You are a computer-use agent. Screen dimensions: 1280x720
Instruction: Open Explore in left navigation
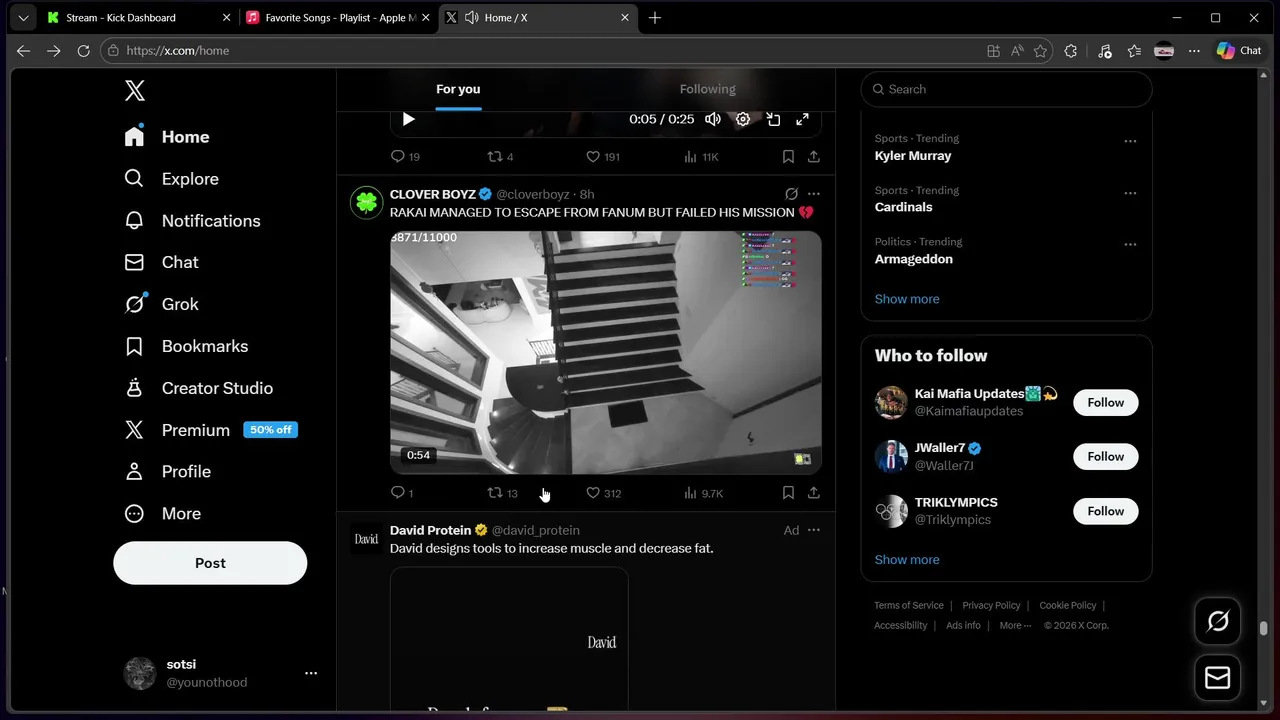171,179
